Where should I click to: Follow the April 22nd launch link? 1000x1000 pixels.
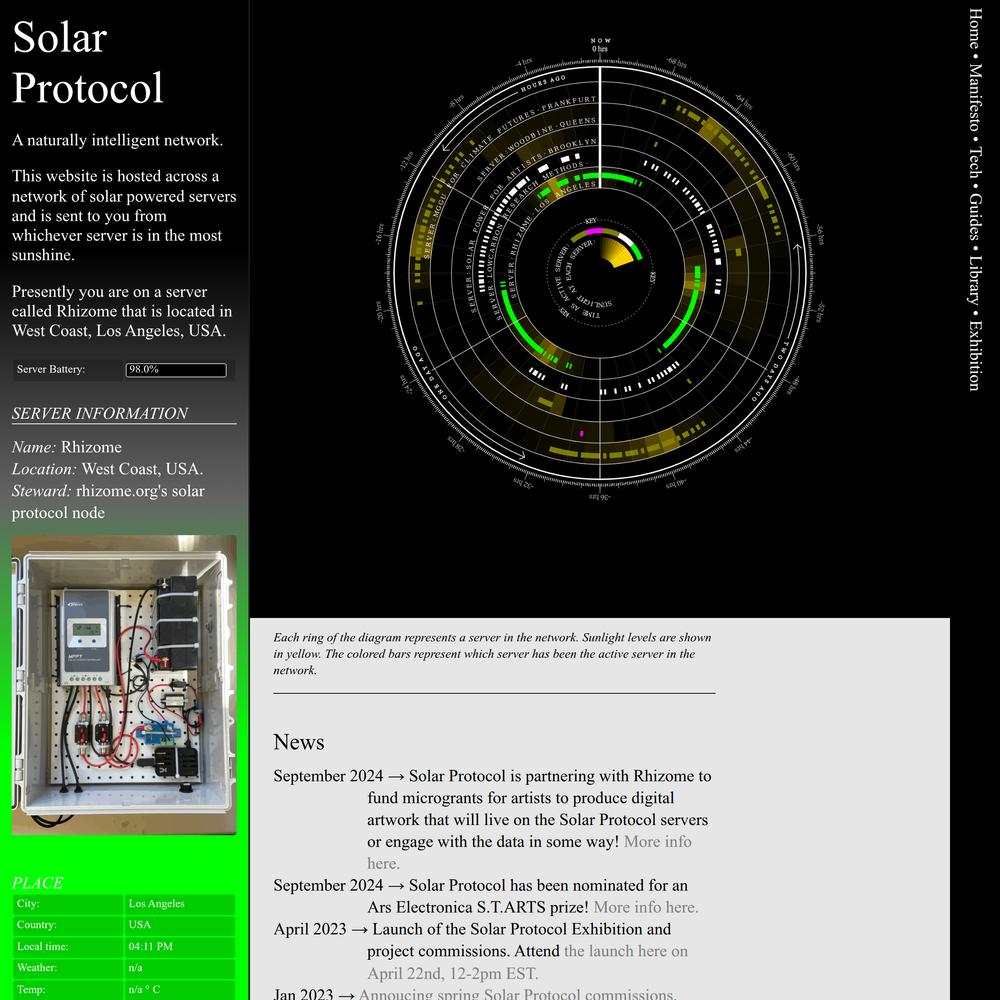[527, 962]
